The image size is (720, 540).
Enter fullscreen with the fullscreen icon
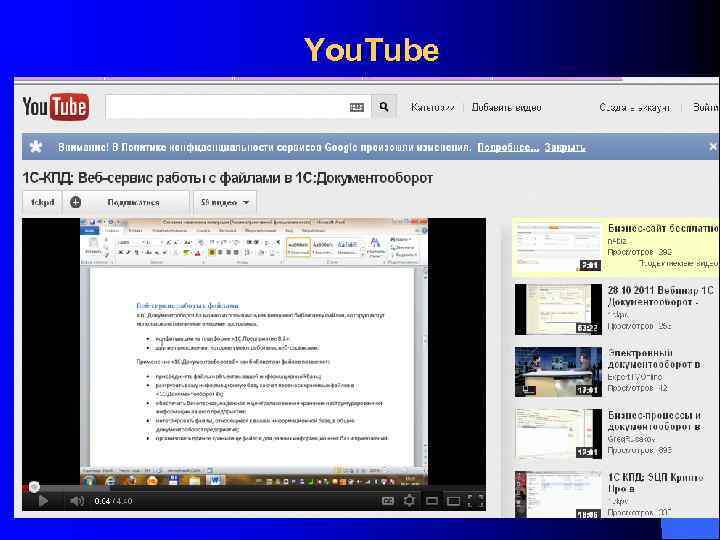pyautogui.click(x=476, y=501)
